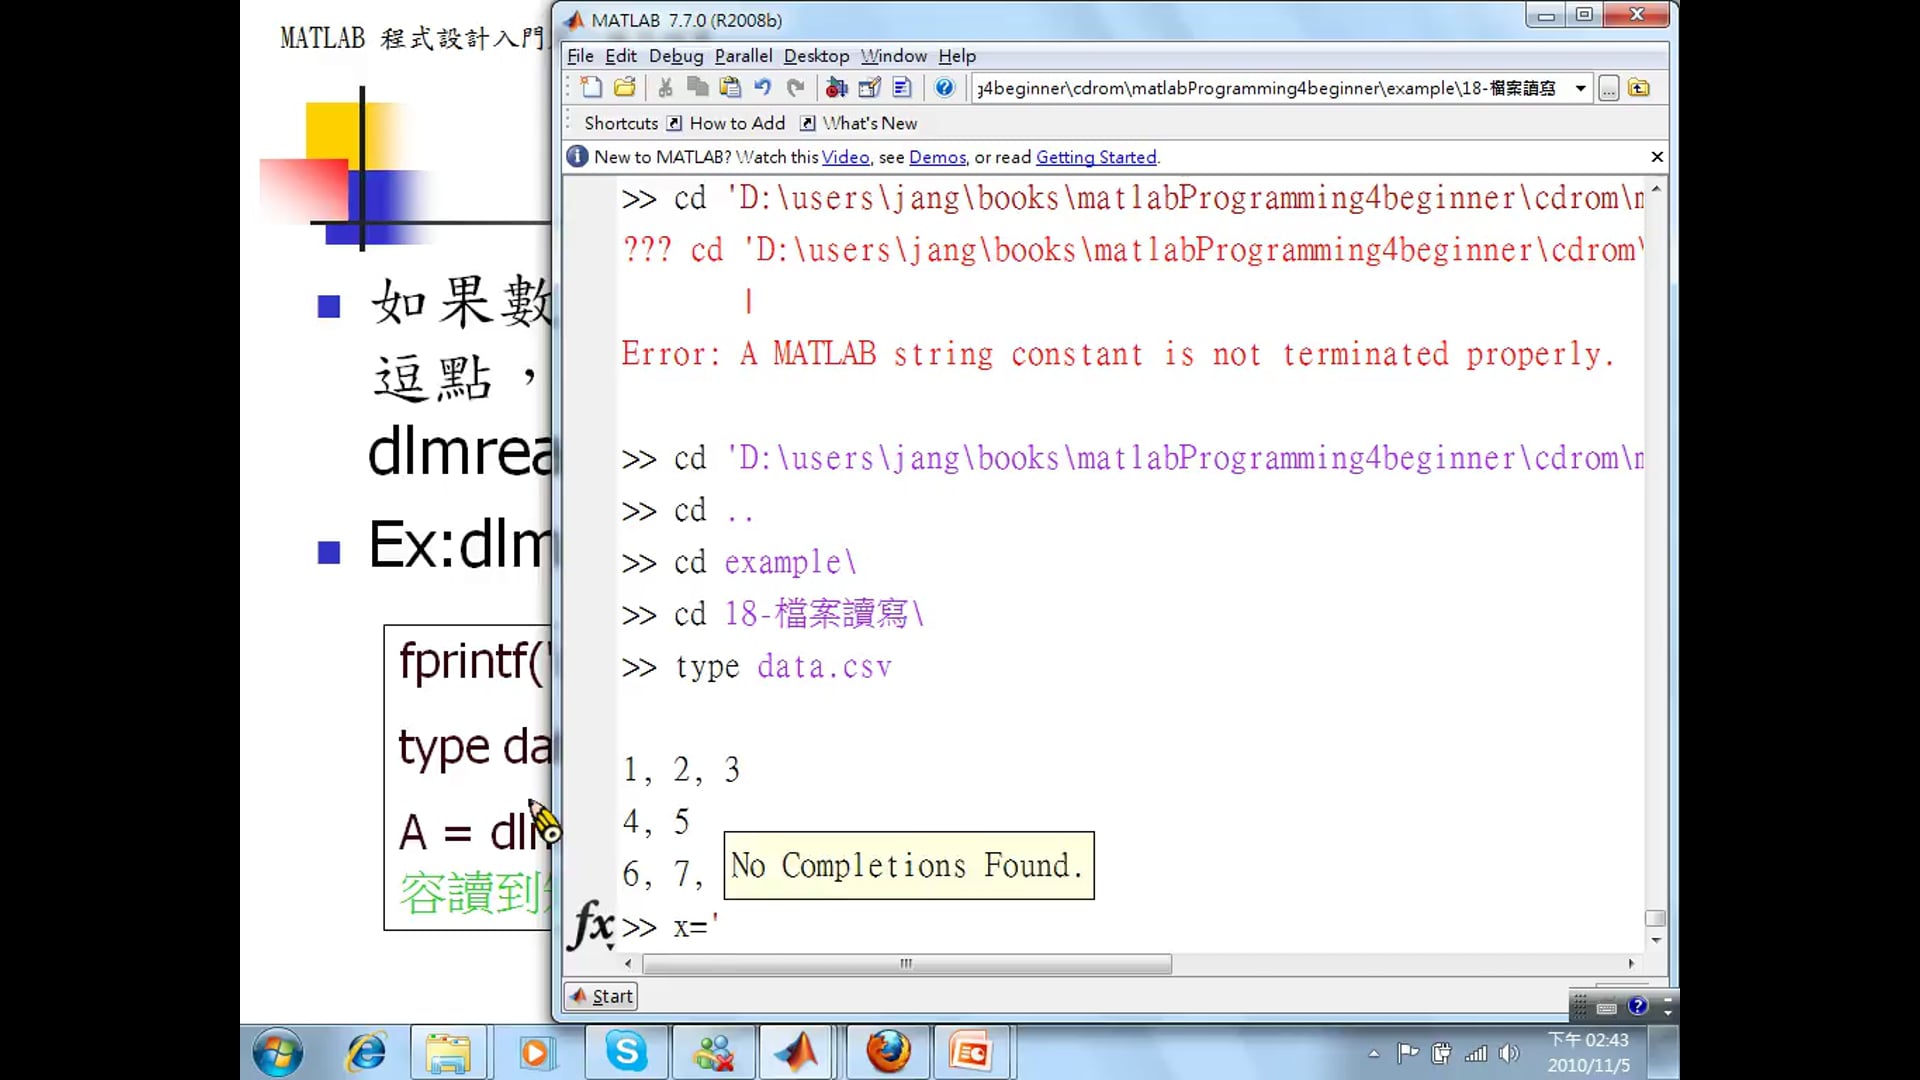This screenshot has height=1080, width=1920.
Task: Click the Open File folder icon
Action: pyautogui.click(x=625, y=88)
